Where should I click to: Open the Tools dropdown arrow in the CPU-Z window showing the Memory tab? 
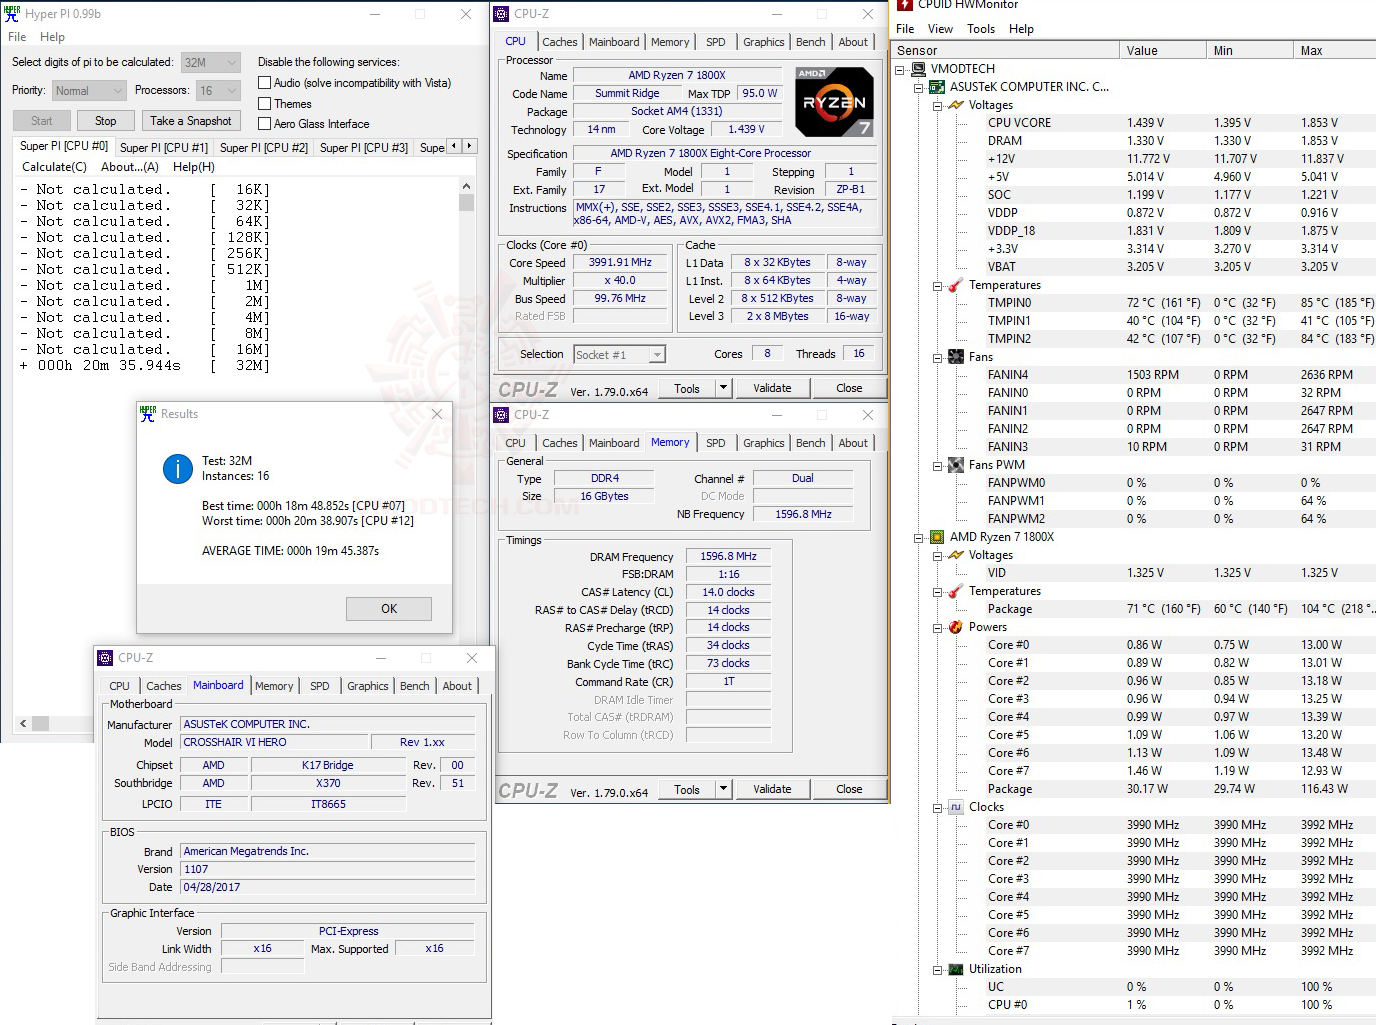[x=724, y=789]
